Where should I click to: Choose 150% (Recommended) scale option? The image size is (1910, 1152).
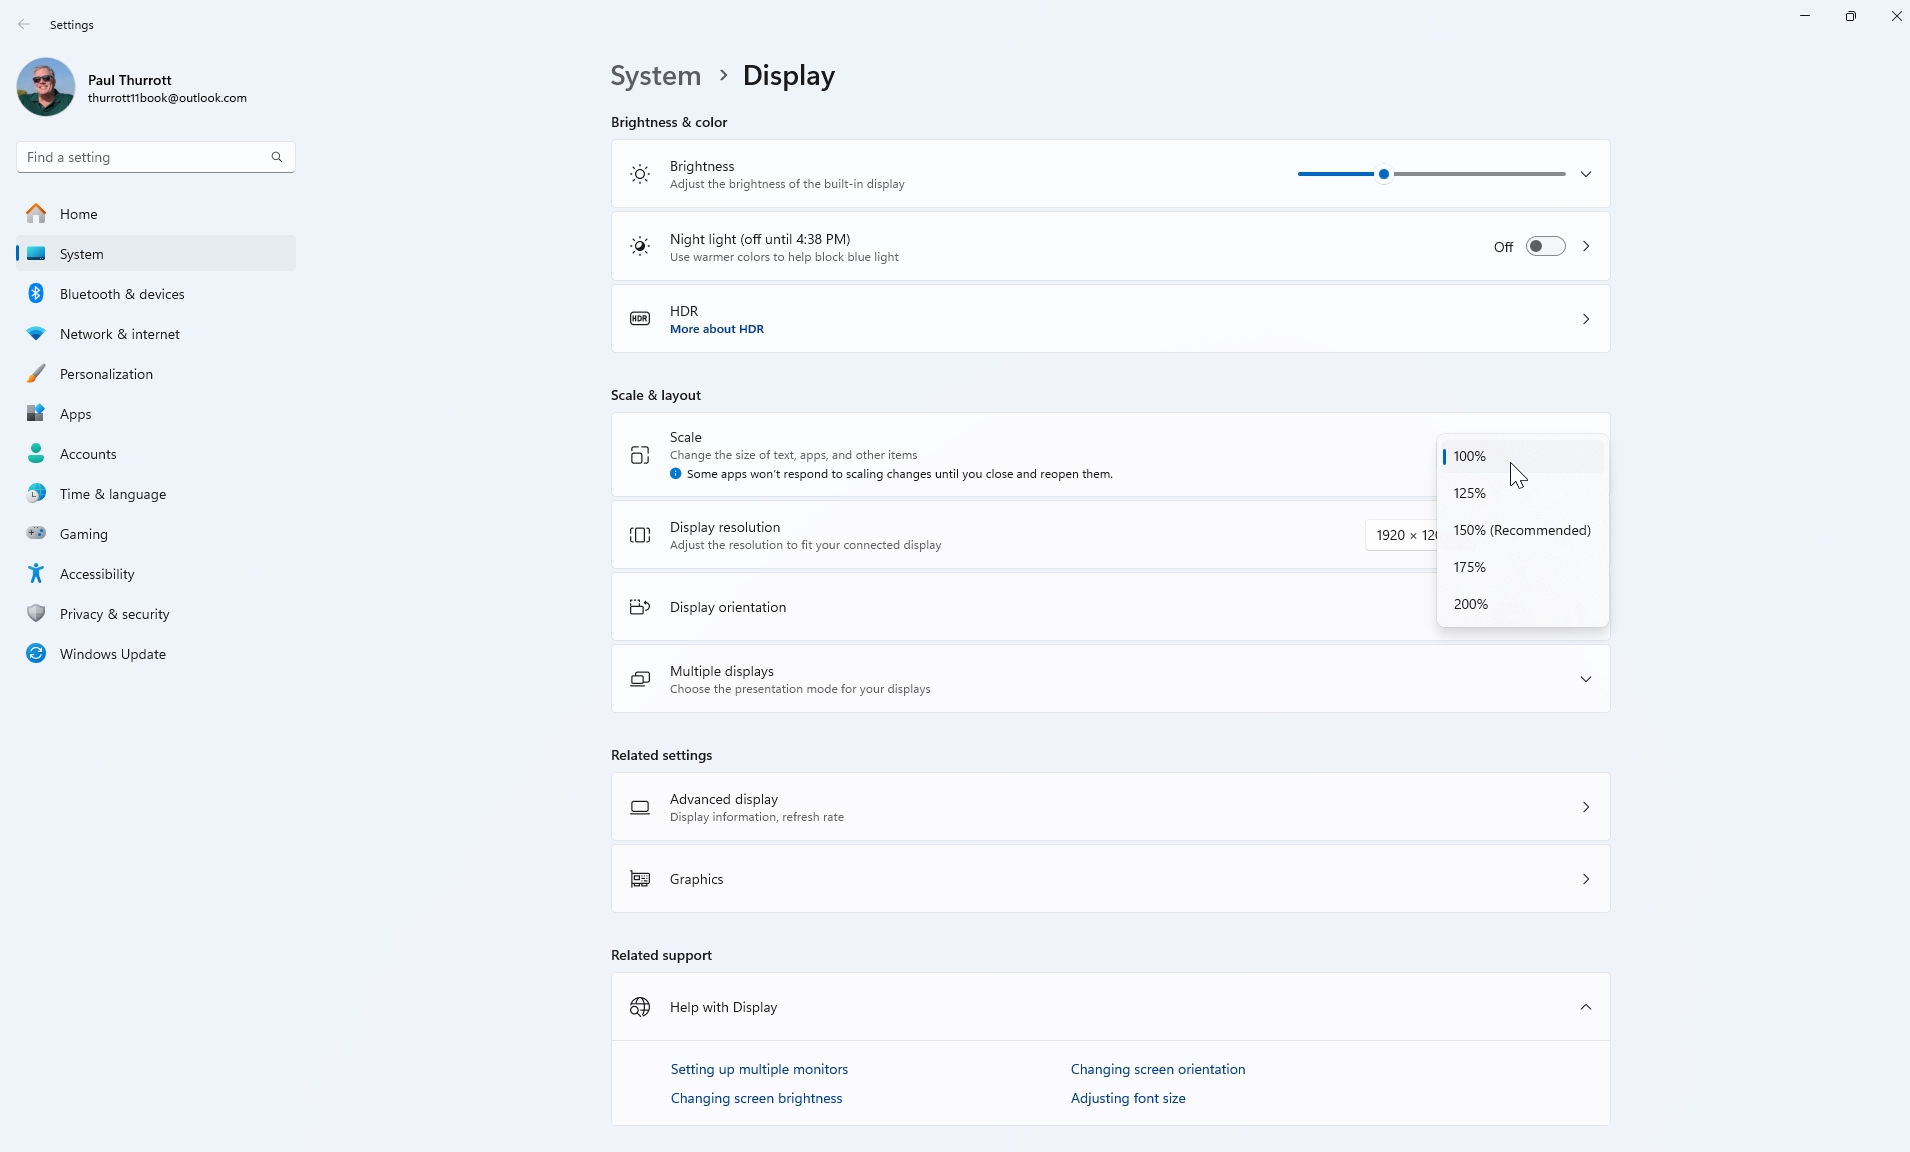[1521, 531]
